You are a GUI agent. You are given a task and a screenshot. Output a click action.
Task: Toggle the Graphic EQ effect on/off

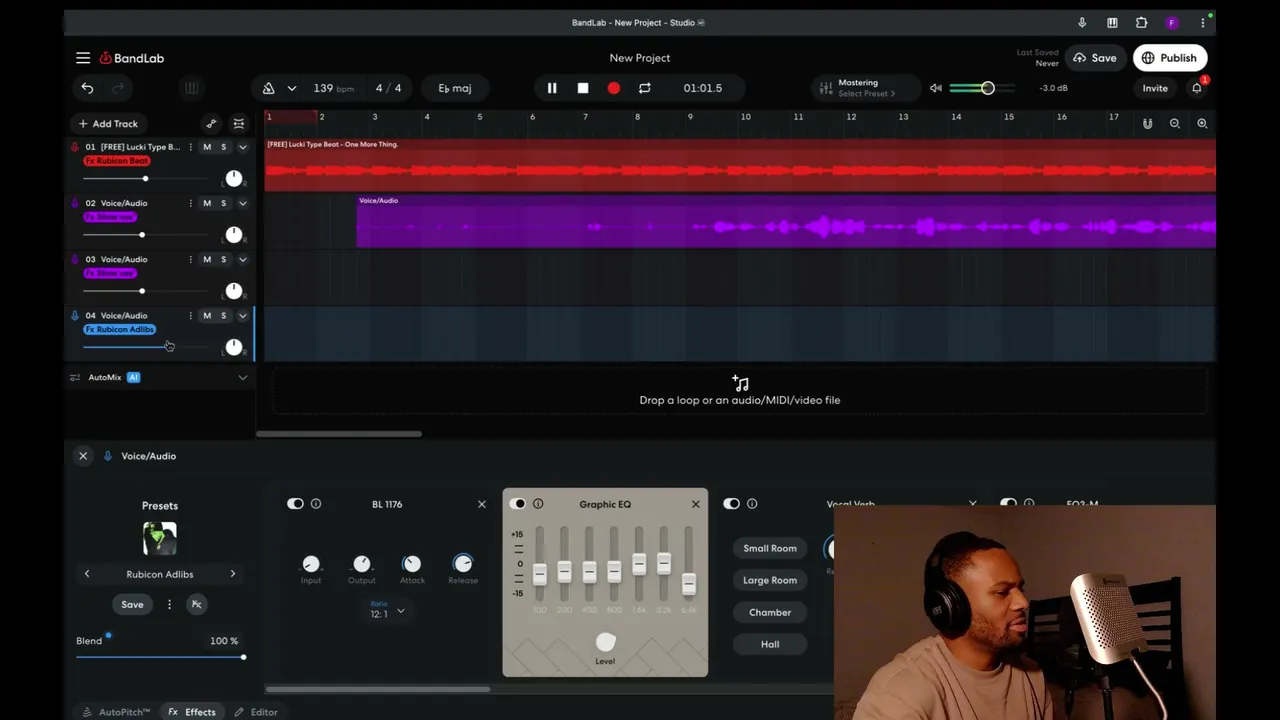click(x=517, y=504)
